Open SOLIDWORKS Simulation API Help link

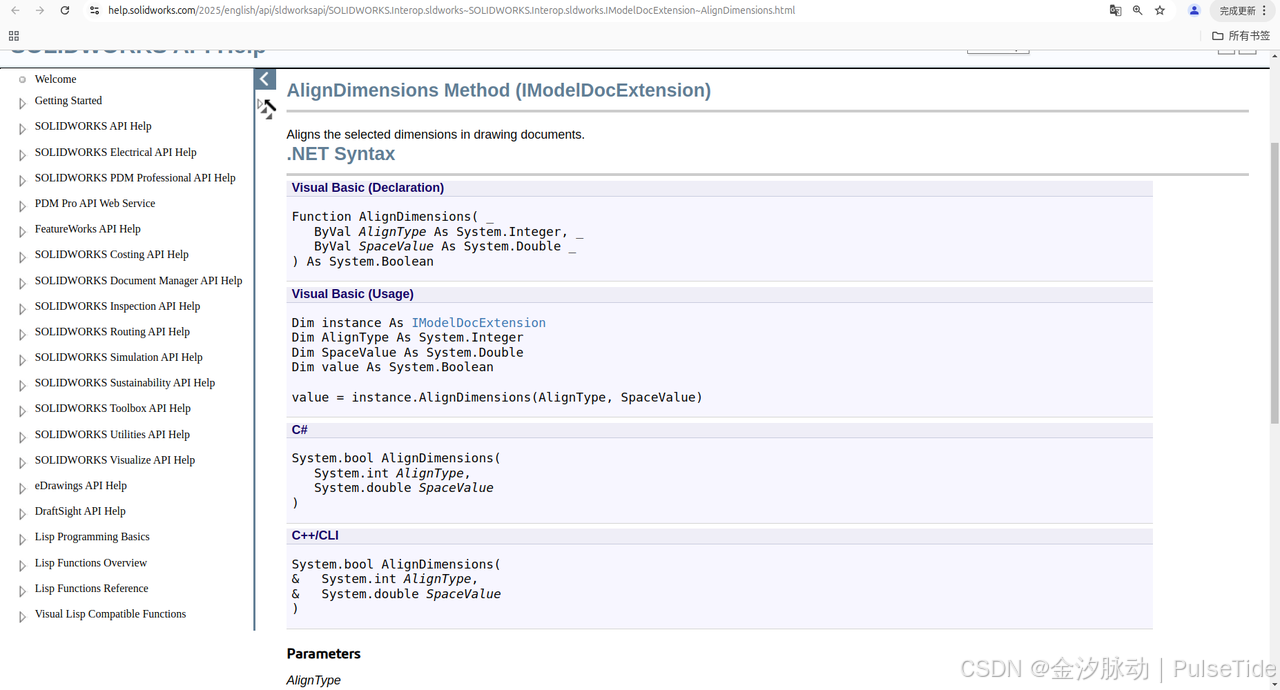[x=119, y=357]
